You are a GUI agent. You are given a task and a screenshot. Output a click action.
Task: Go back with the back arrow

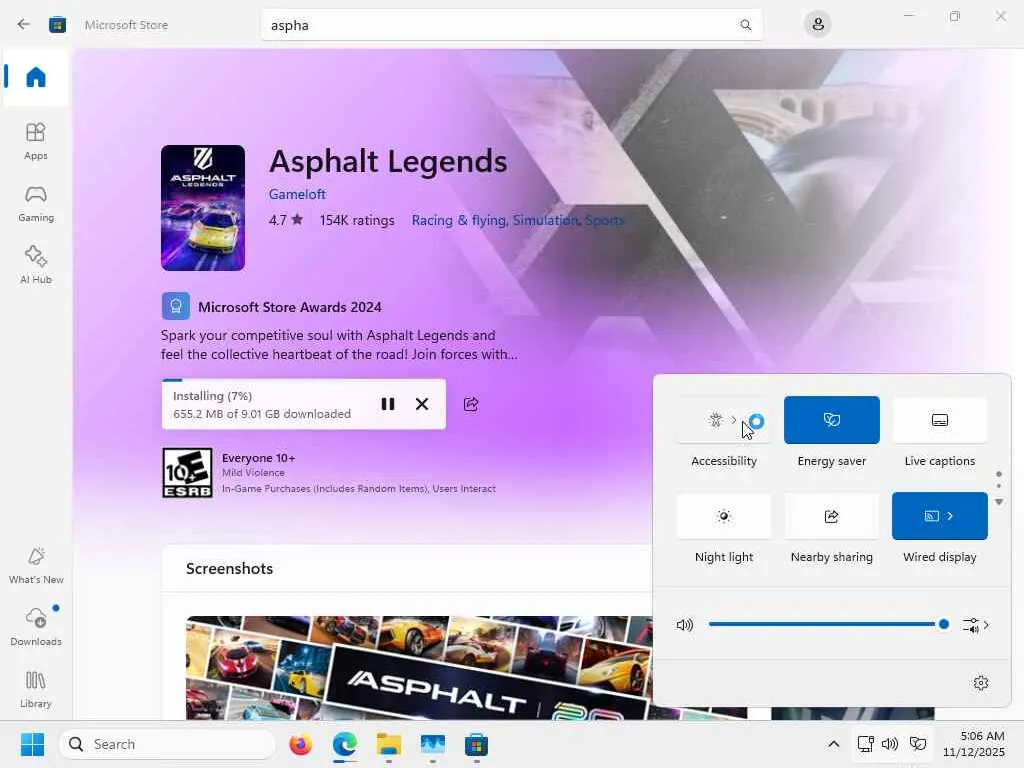[x=24, y=25]
